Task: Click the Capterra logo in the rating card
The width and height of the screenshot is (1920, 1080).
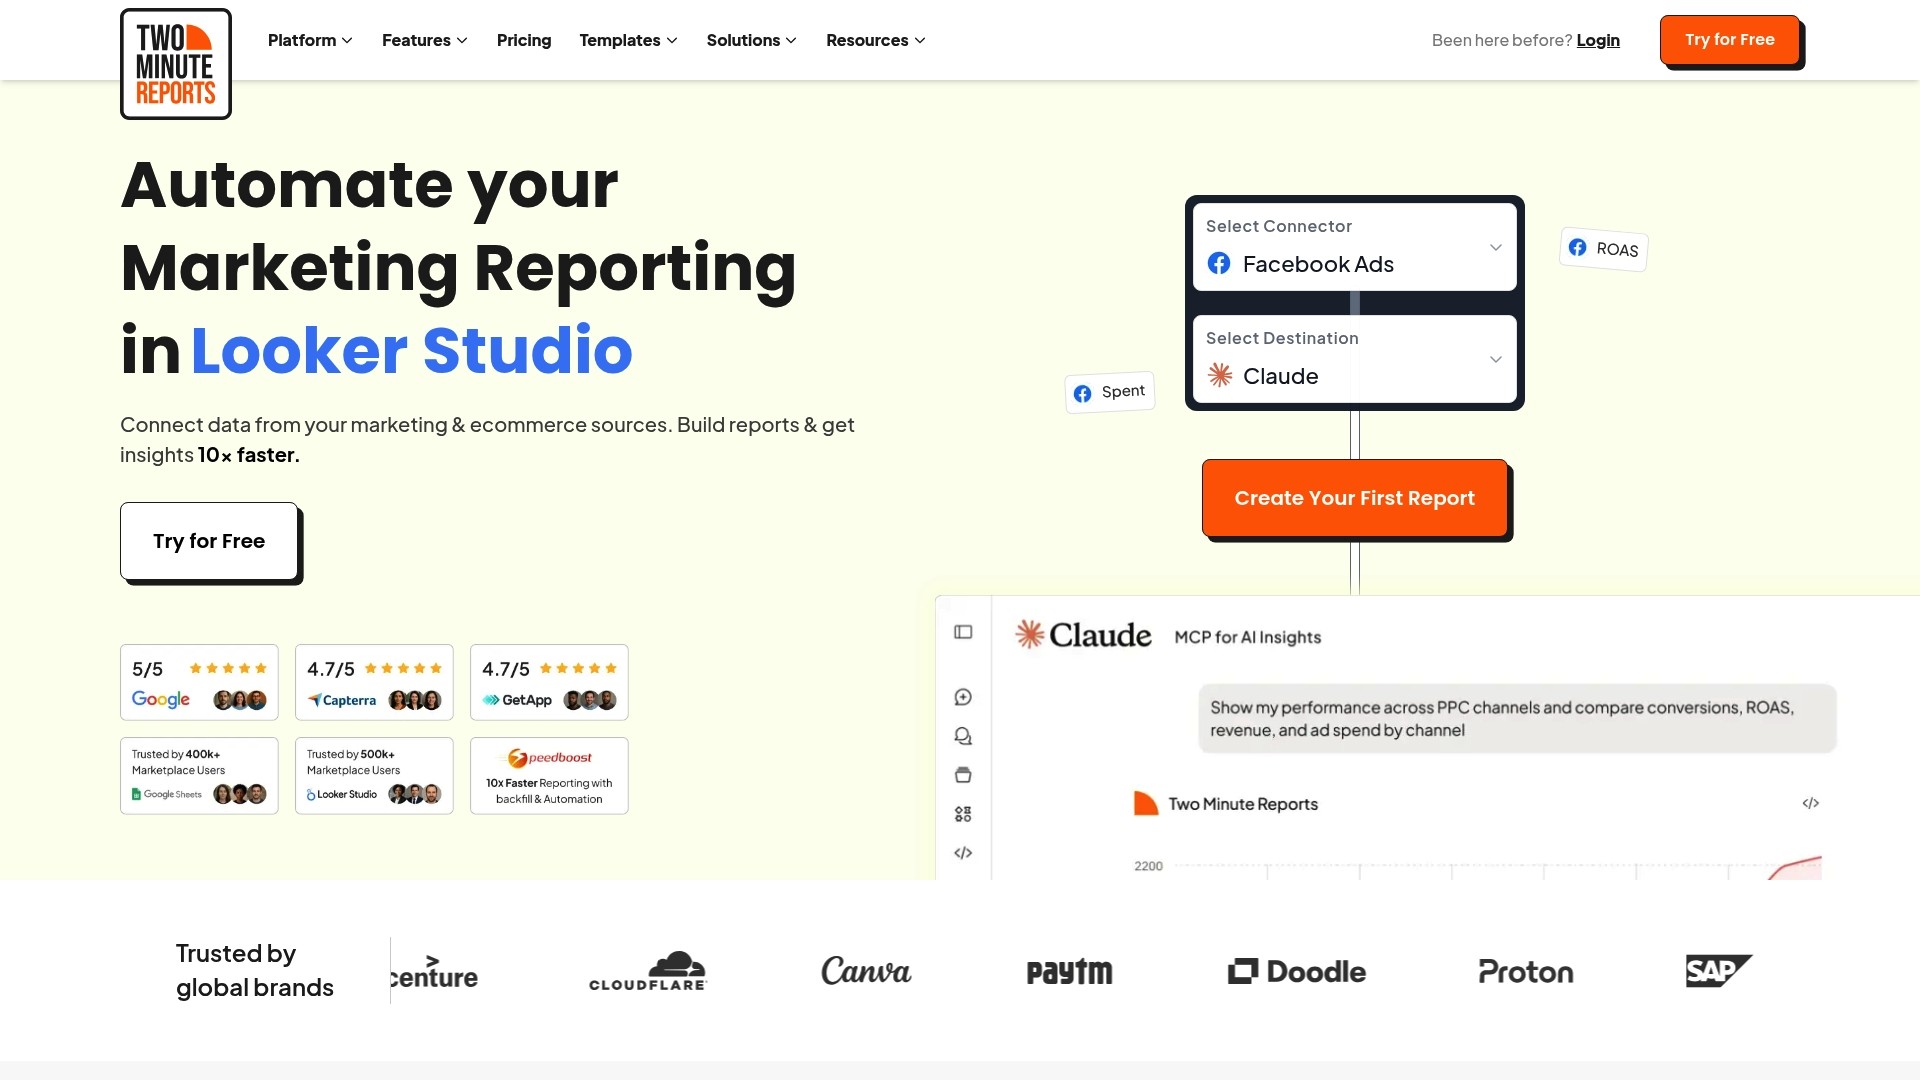Action: tap(342, 700)
